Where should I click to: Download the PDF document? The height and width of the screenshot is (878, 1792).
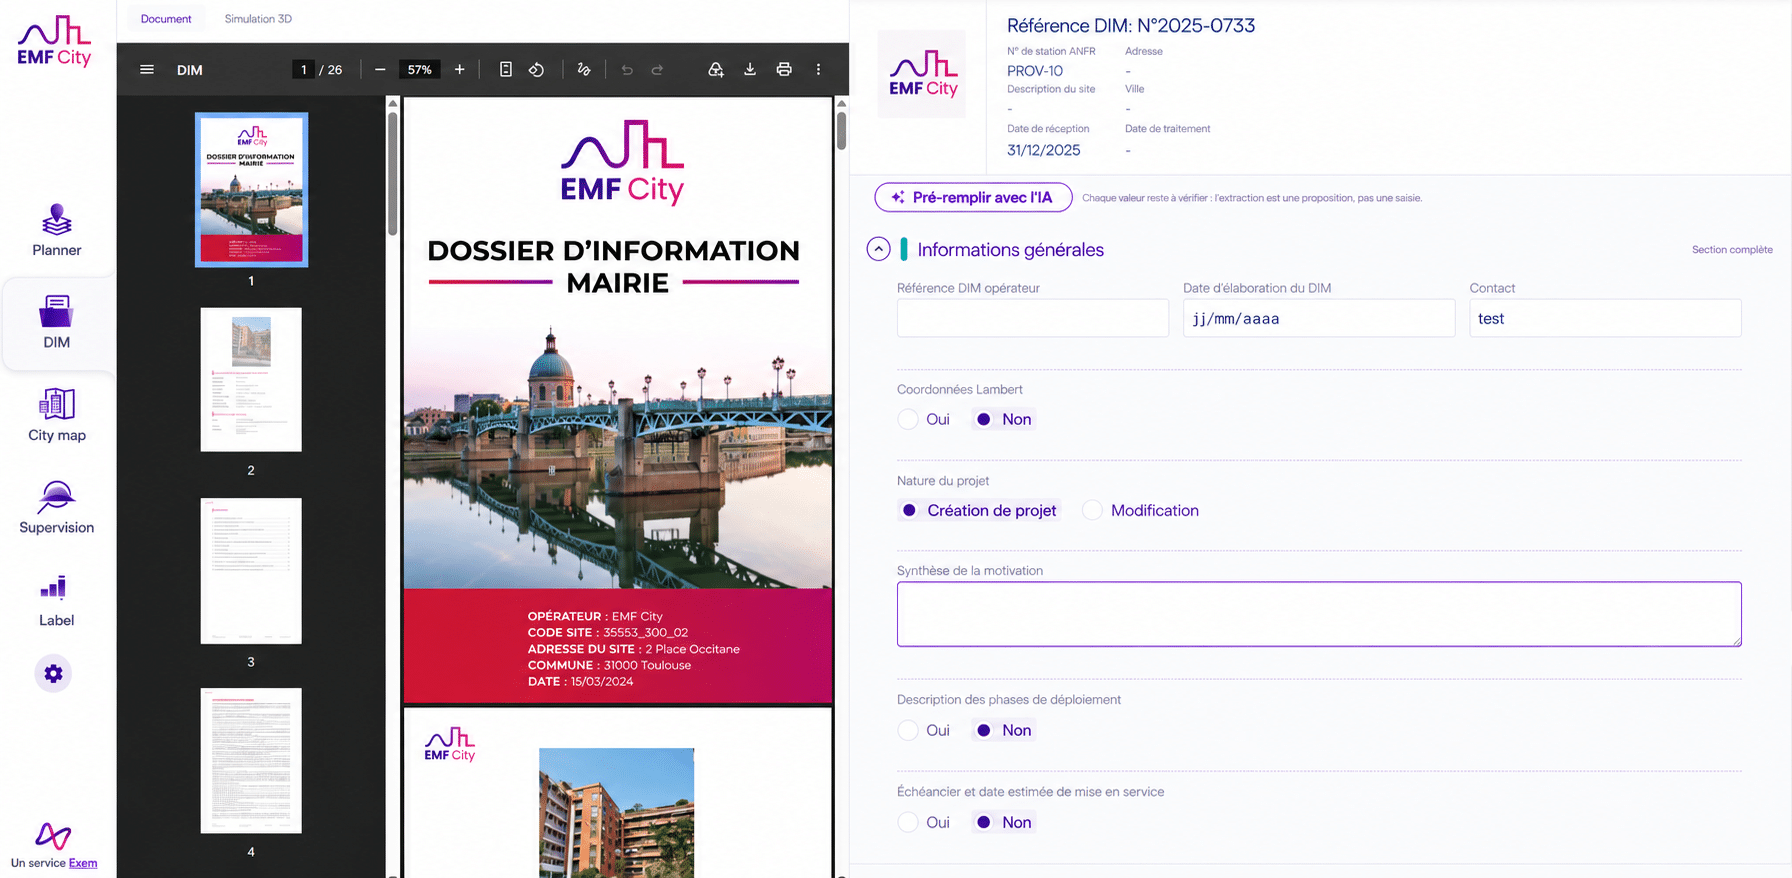[x=750, y=70]
